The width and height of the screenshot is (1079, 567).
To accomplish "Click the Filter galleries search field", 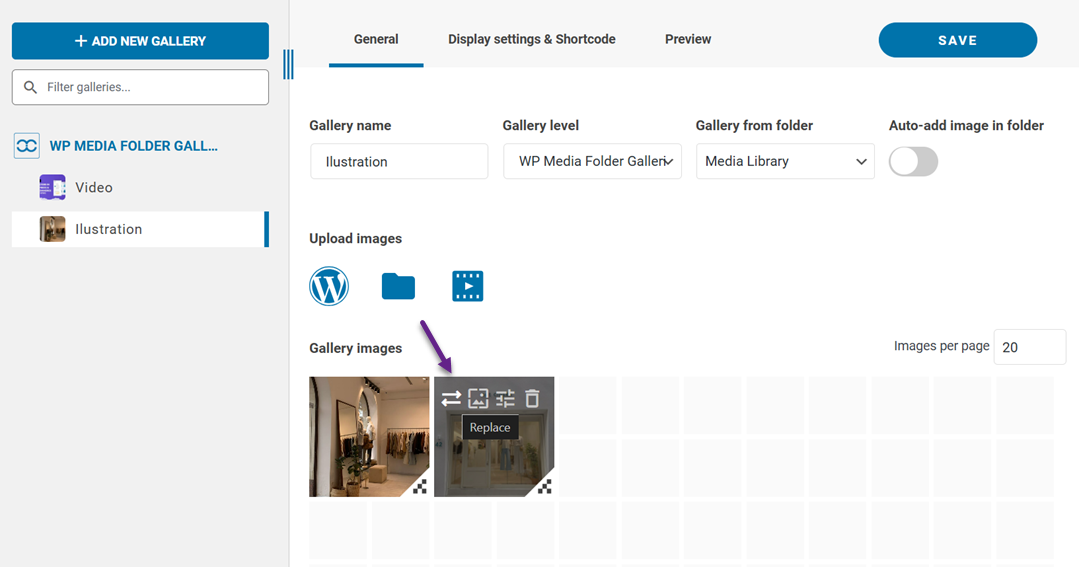I will pos(150,87).
